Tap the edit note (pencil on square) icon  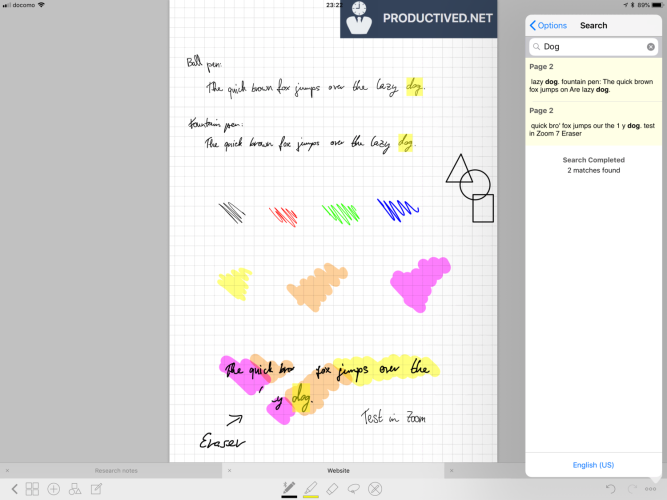tap(96, 489)
